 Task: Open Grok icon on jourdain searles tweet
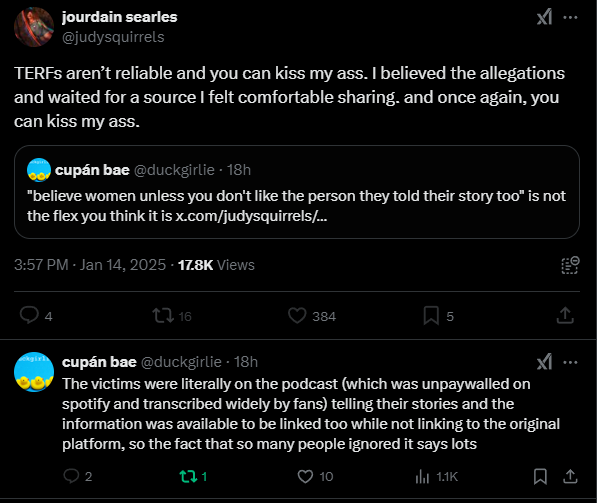(x=544, y=17)
